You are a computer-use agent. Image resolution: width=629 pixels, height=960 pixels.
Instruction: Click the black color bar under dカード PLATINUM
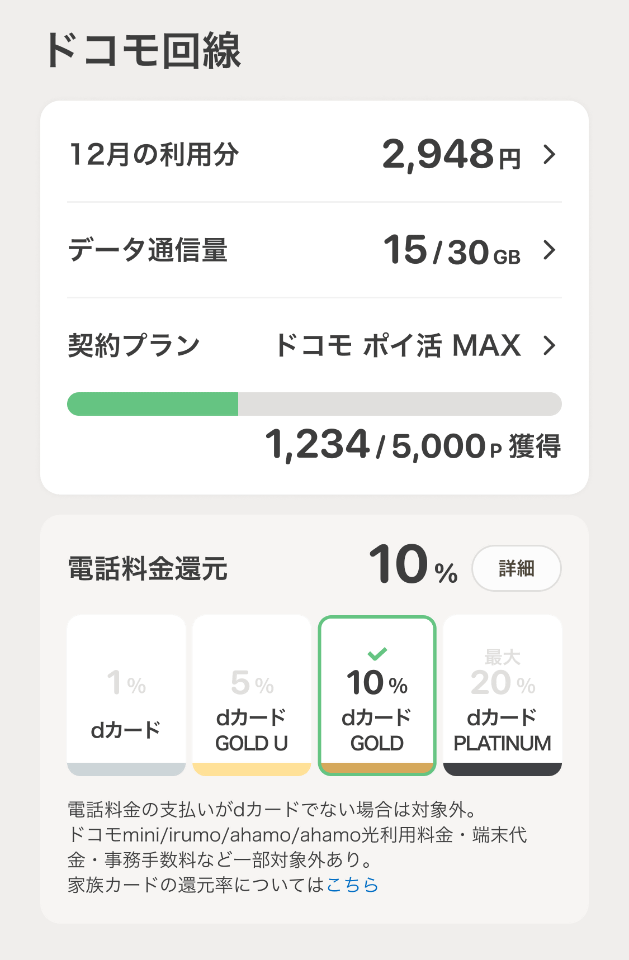[x=502, y=769]
